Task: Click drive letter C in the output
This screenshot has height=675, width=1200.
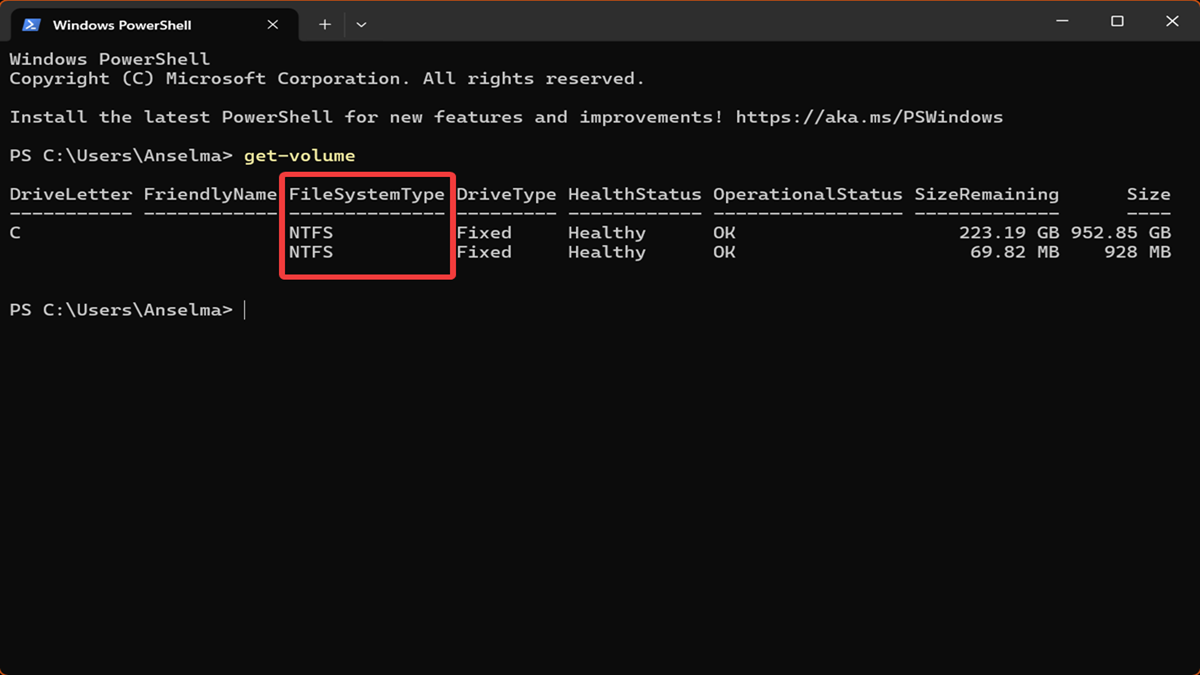Action: (15, 233)
